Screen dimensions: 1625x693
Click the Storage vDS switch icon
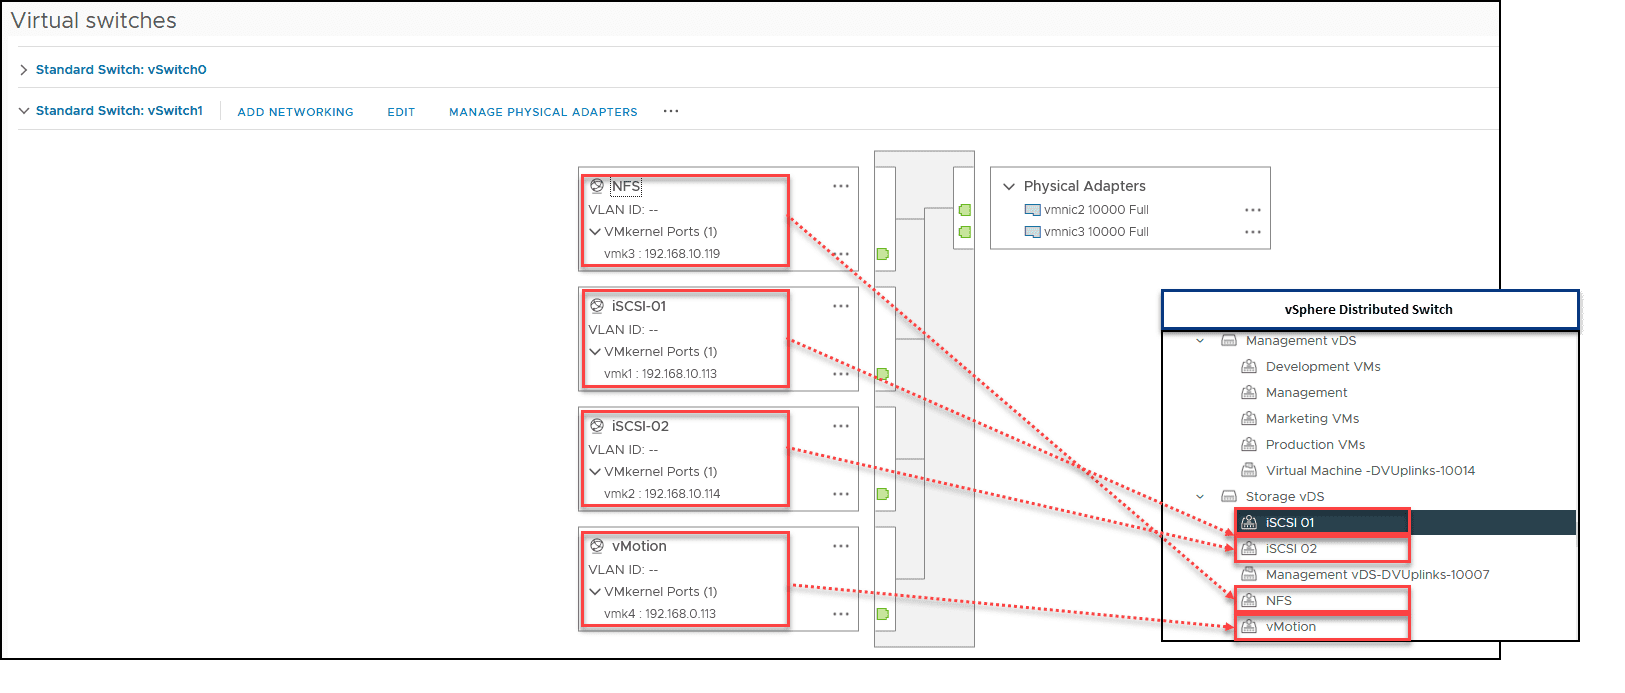click(x=1229, y=497)
